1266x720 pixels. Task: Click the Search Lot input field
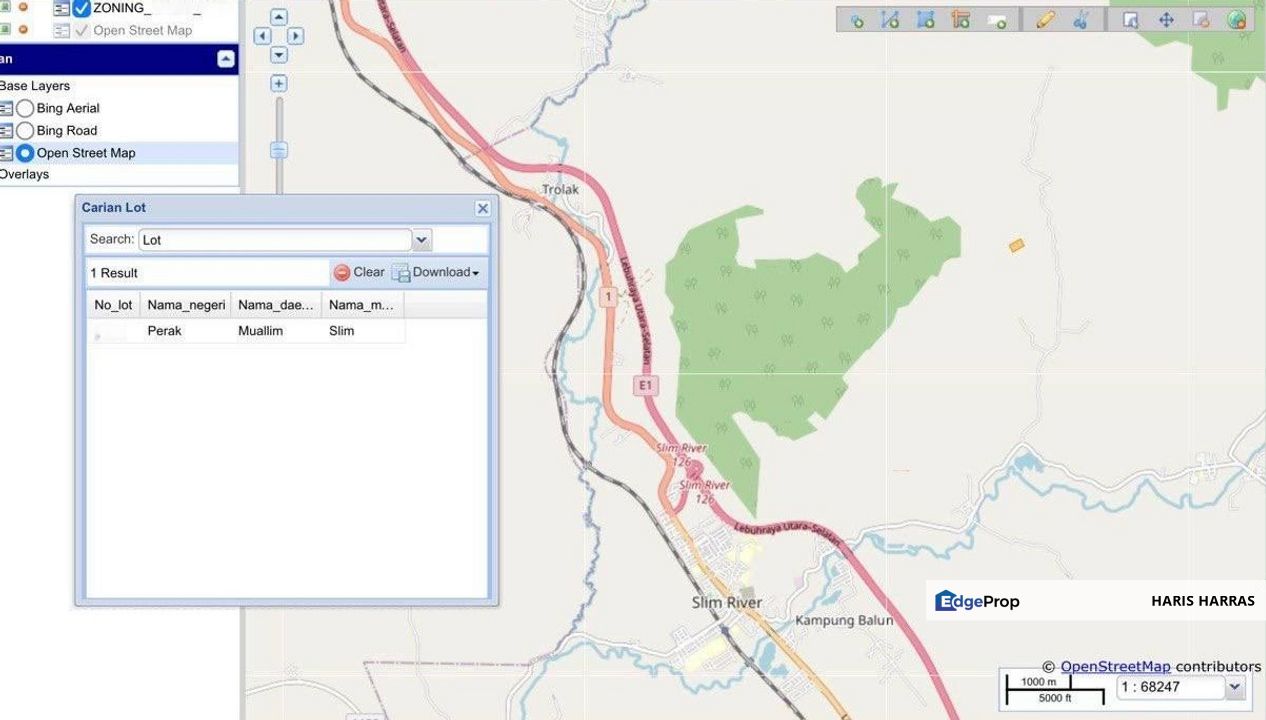click(x=276, y=240)
